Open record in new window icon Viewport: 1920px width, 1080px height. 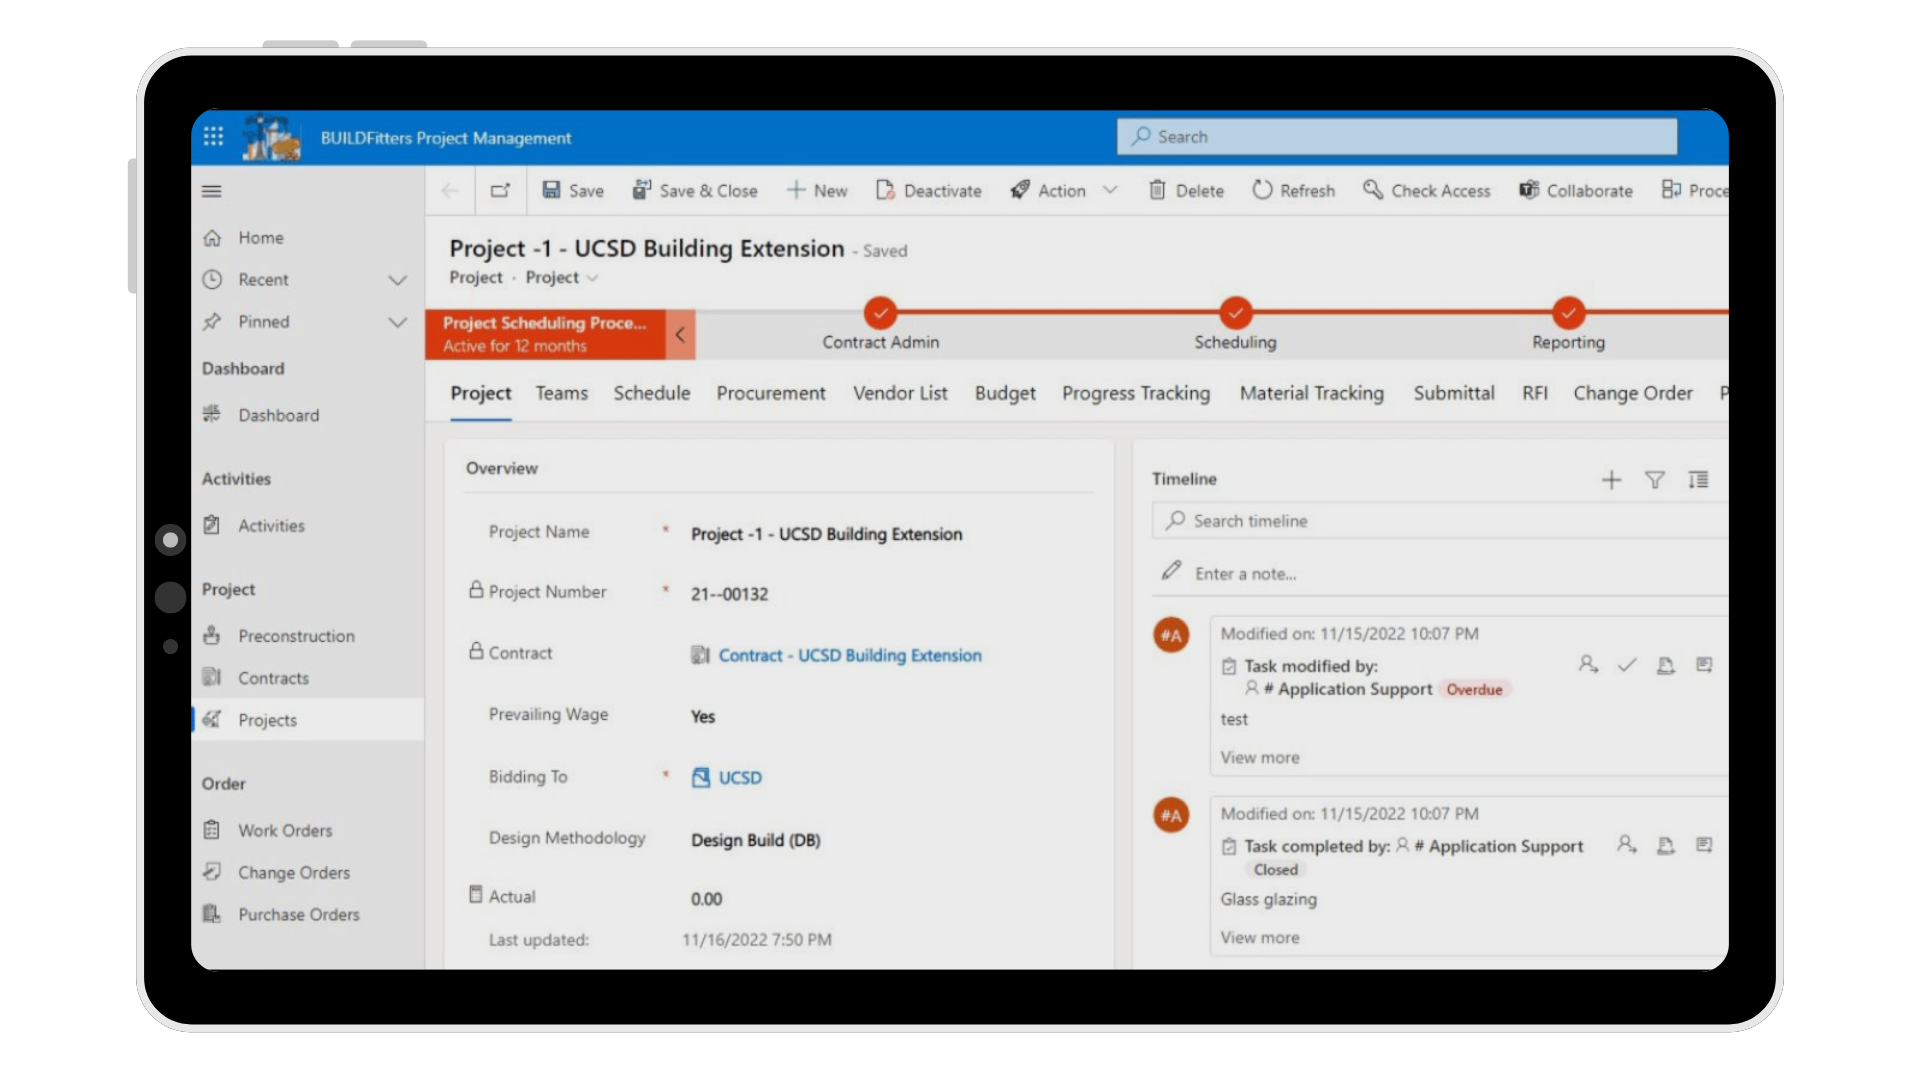pyautogui.click(x=500, y=190)
